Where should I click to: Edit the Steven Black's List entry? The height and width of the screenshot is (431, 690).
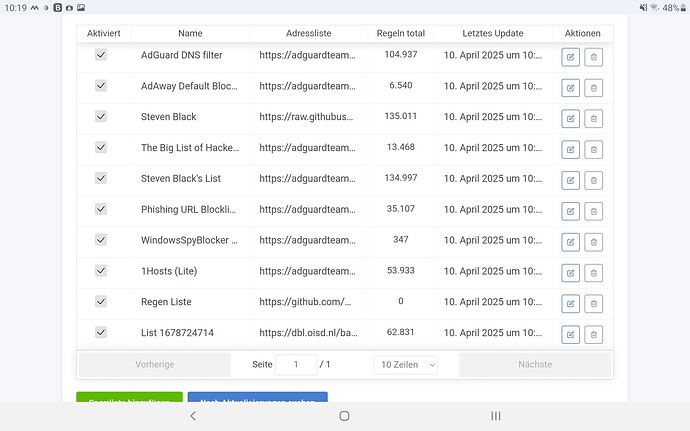point(570,181)
